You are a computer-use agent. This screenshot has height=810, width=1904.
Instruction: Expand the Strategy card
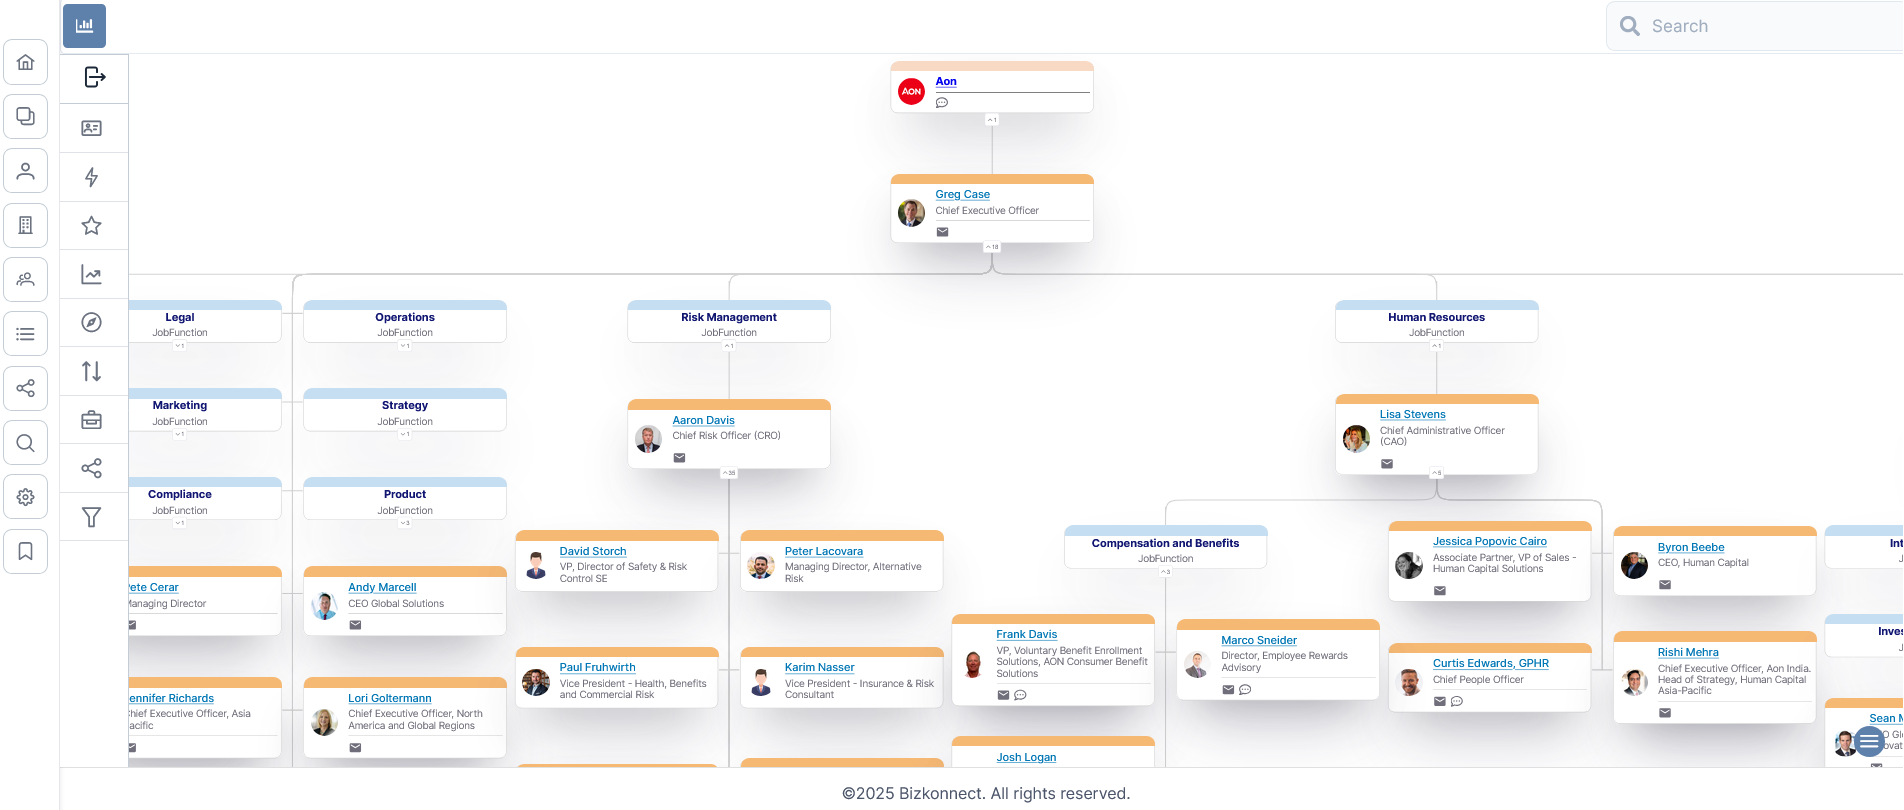tap(405, 434)
